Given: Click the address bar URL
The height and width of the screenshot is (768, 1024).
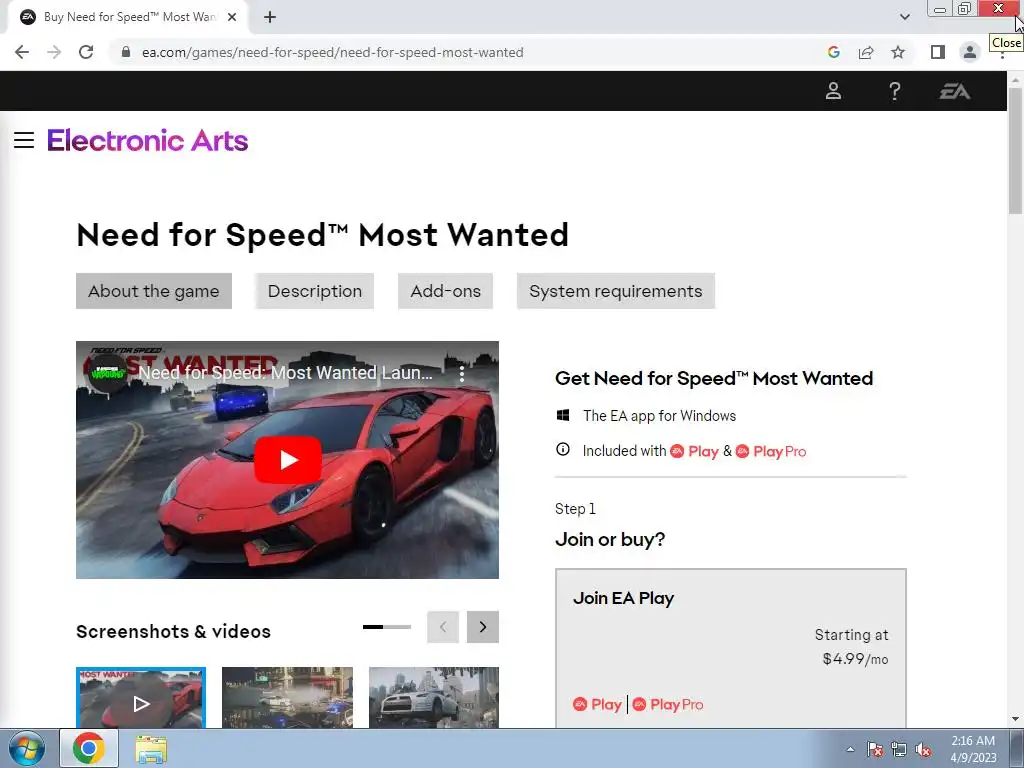Looking at the screenshot, I should point(332,52).
